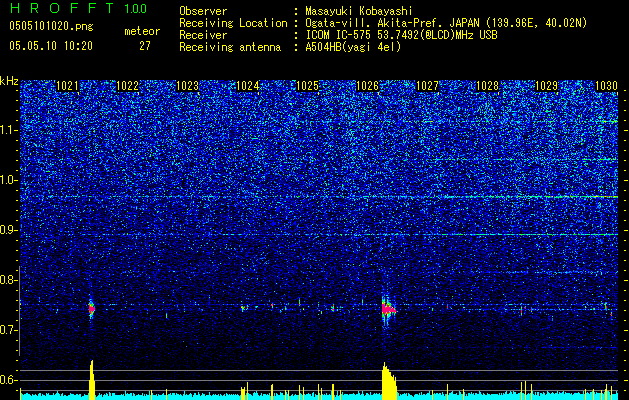Click the 1.0 kHz axis tick label
The width and height of the screenshot is (629, 400).
click(9, 180)
